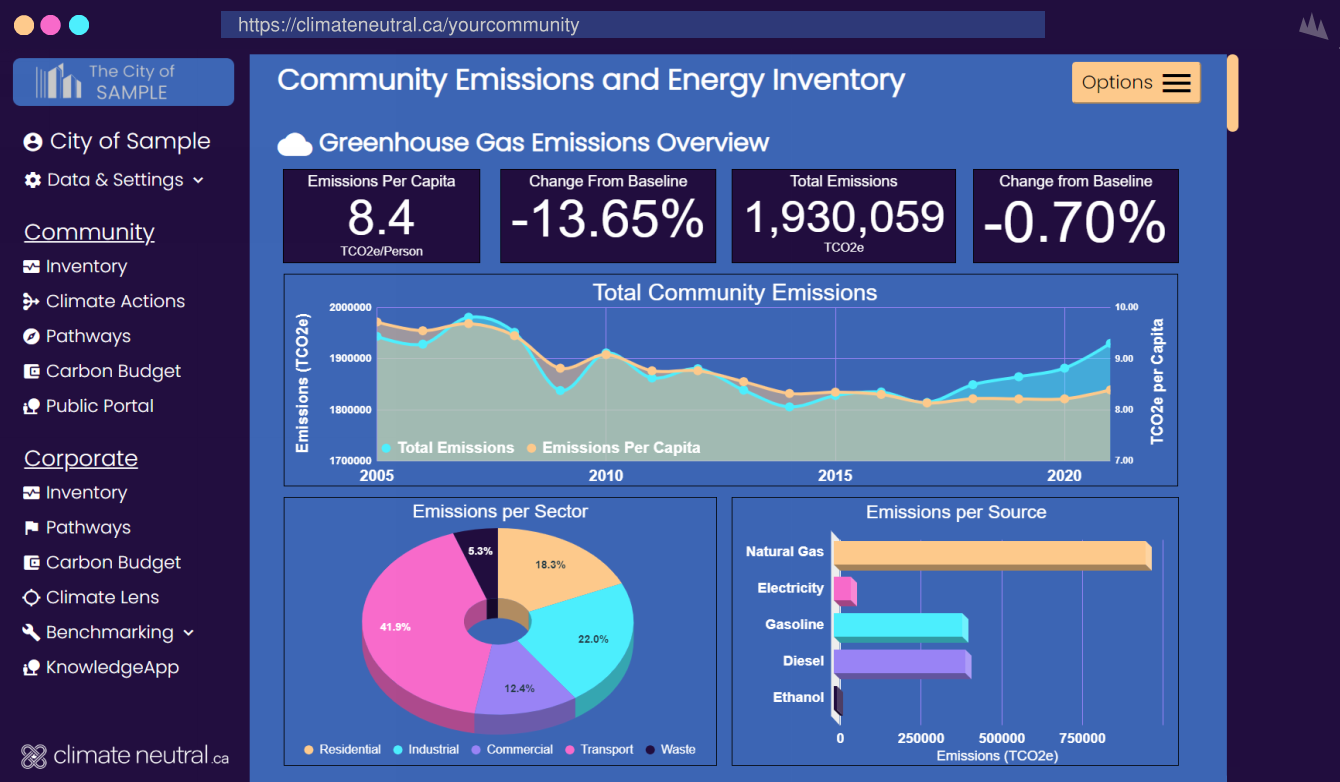
Task: Click the Climate Lens icon
Action: point(31,597)
